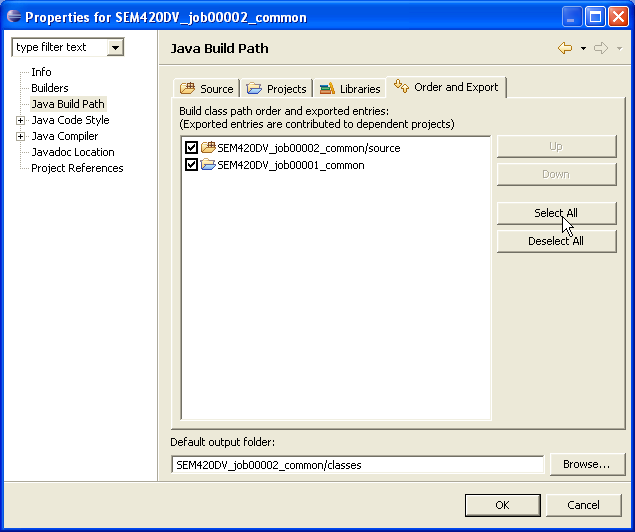This screenshot has height=532, width=635.
Task: Confirm the dialog with OK
Action: click(502, 505)
